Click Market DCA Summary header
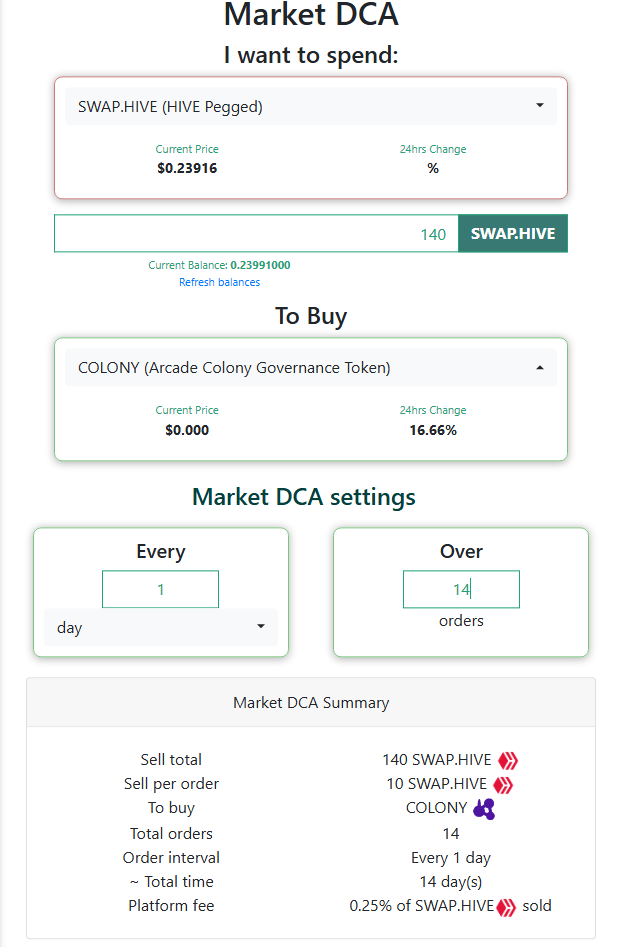Screen dimensions: 621x947 pyautogui.click(x=311, y=702)
